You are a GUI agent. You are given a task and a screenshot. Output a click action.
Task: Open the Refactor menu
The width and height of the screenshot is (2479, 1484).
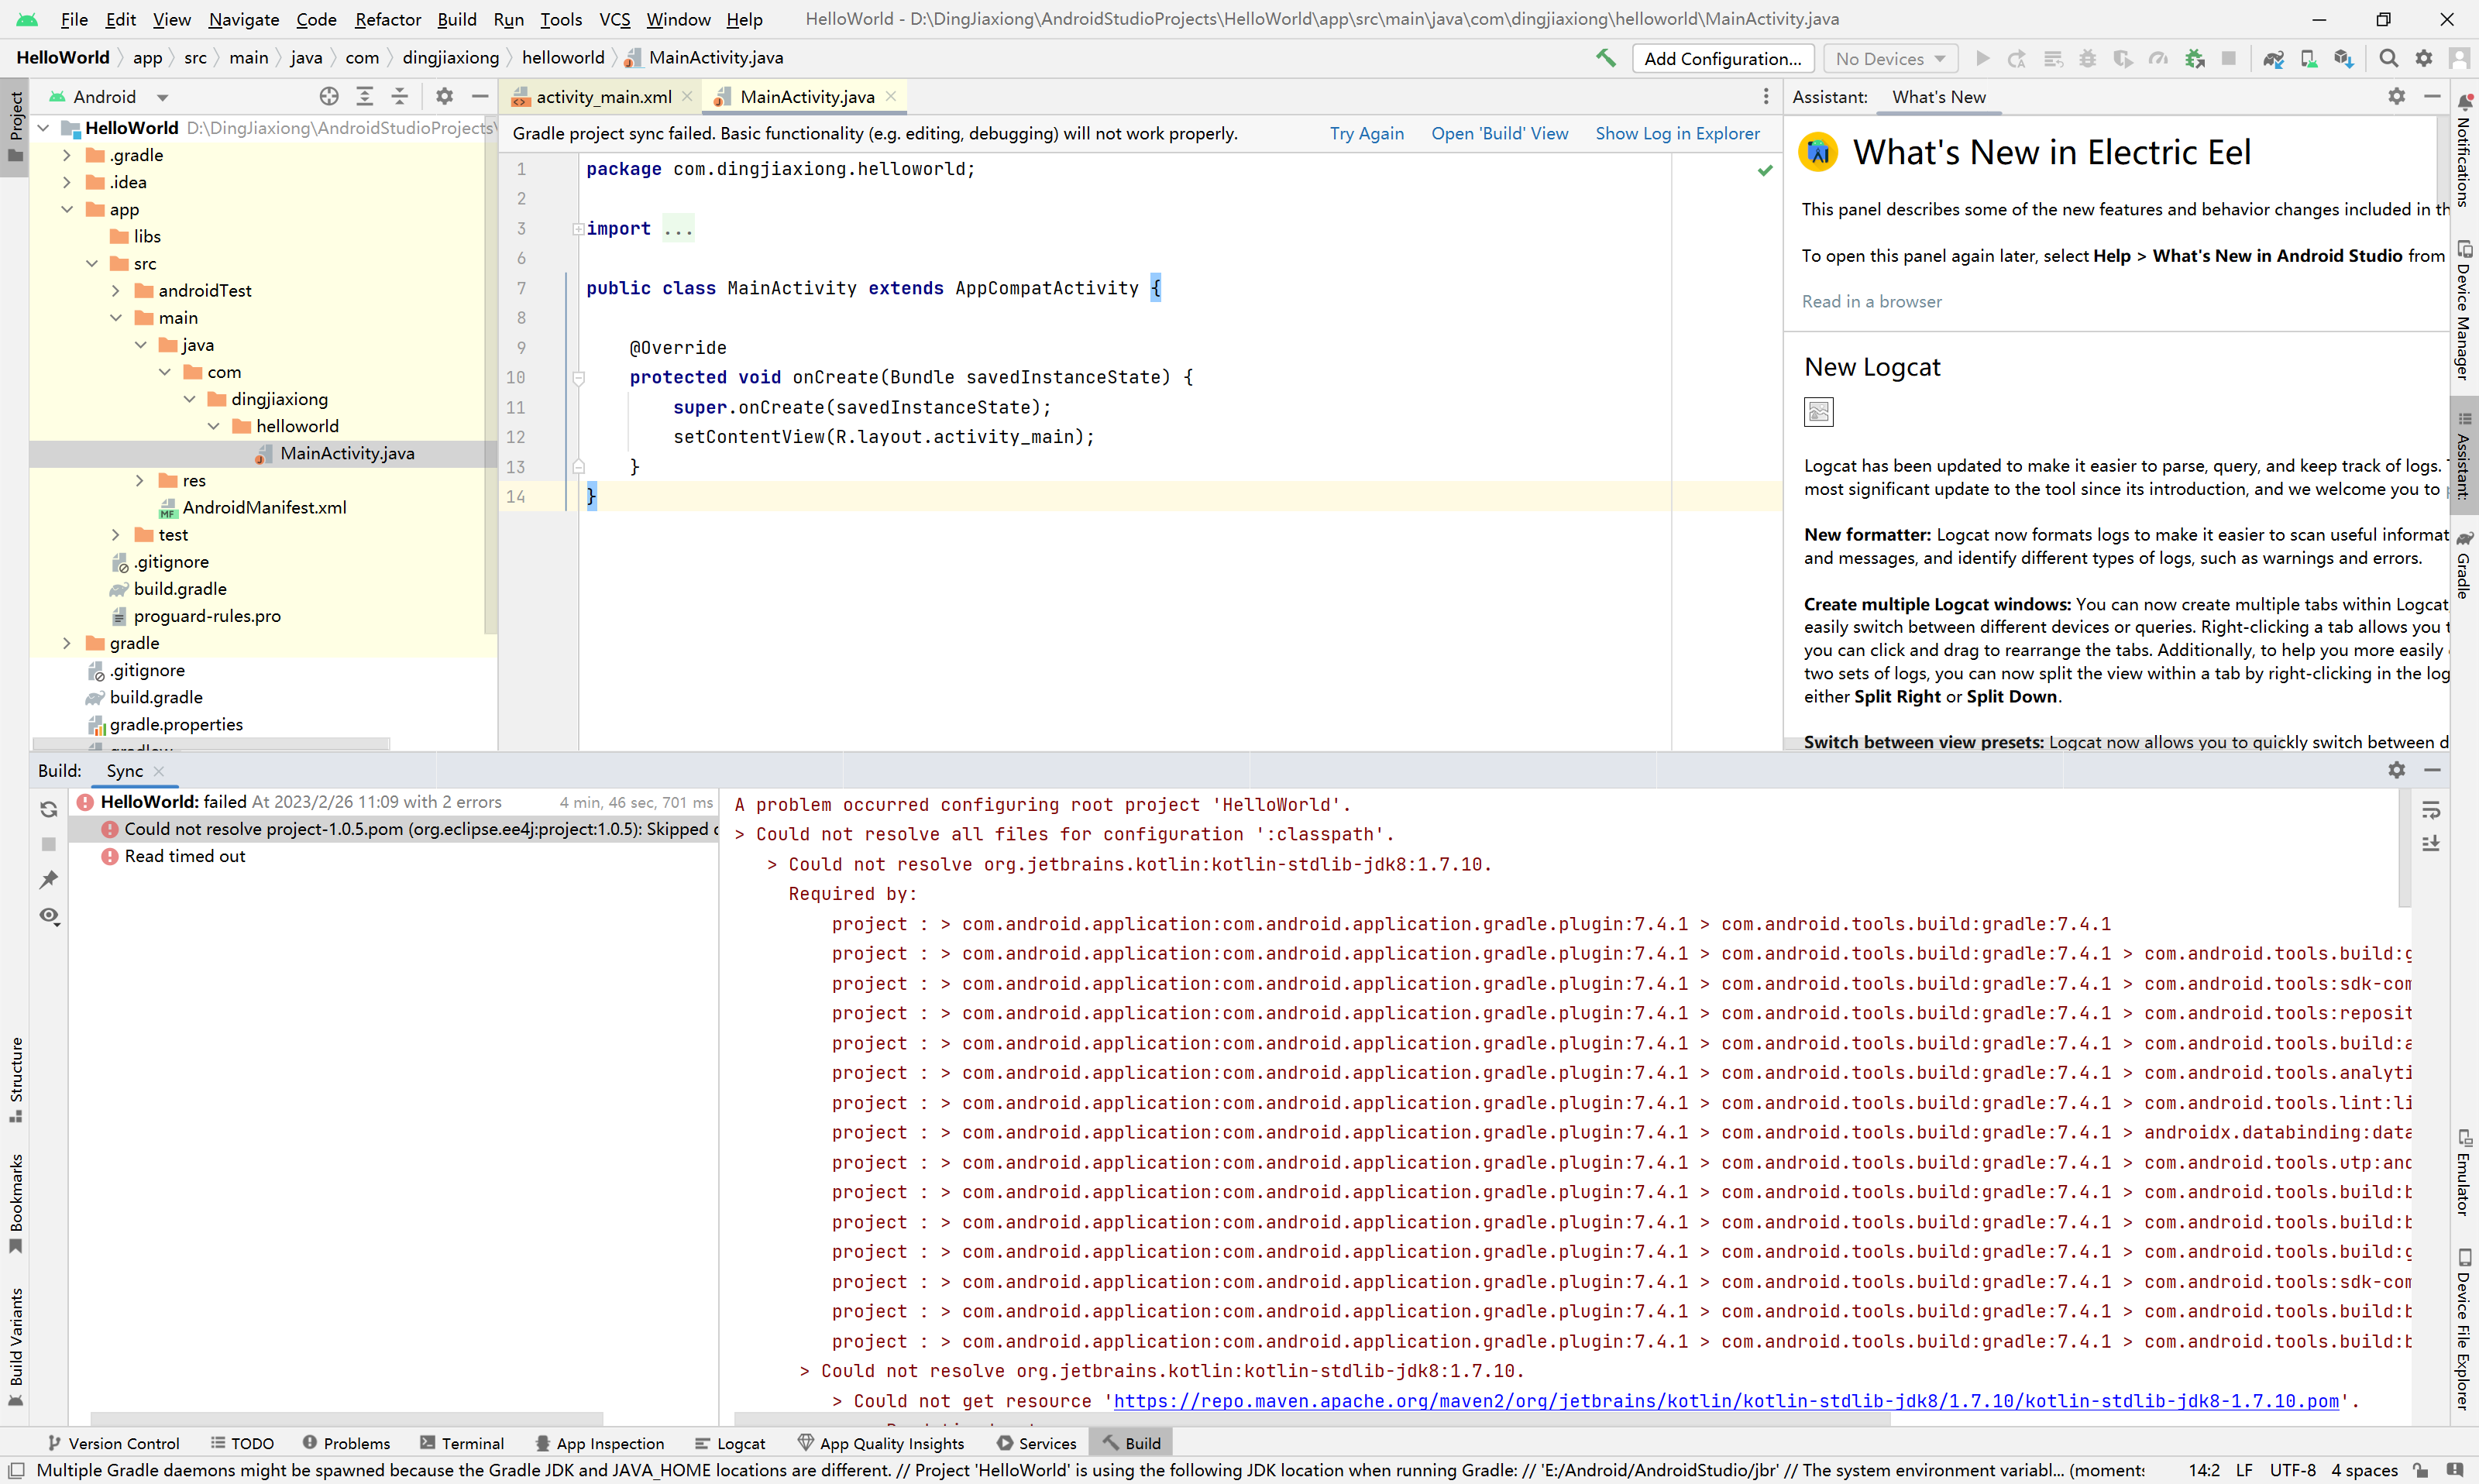pos(387,19)
